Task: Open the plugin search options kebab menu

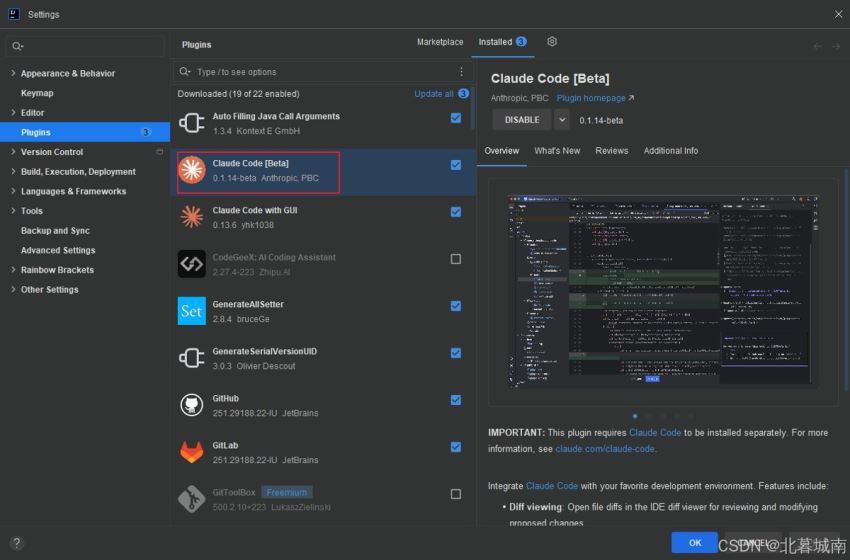Action: click(461, 72)
